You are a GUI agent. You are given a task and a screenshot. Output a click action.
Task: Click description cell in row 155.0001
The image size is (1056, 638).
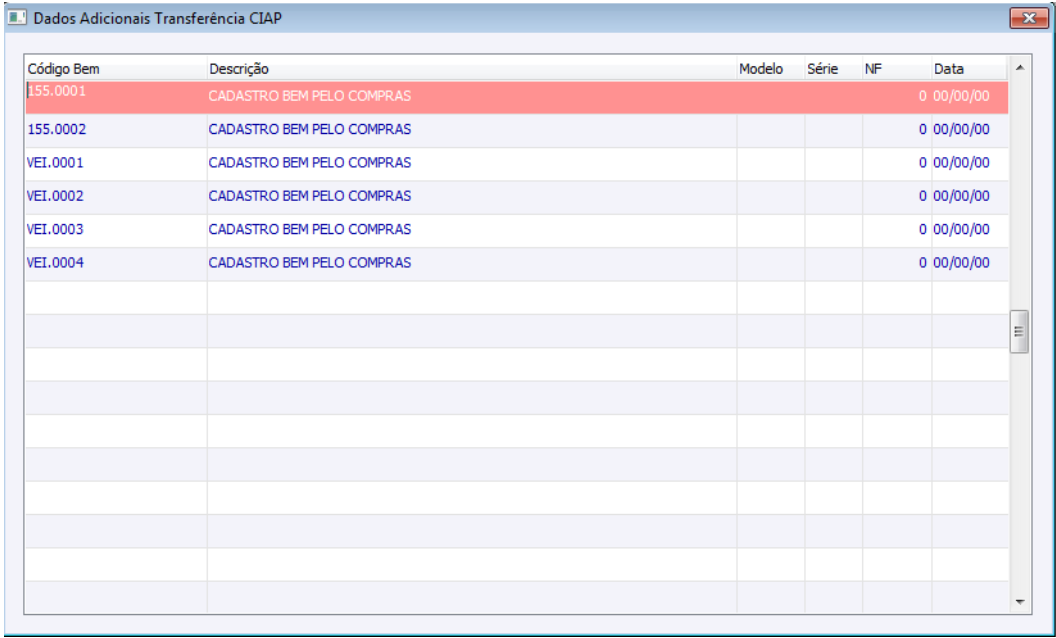[x=472, y=96]
